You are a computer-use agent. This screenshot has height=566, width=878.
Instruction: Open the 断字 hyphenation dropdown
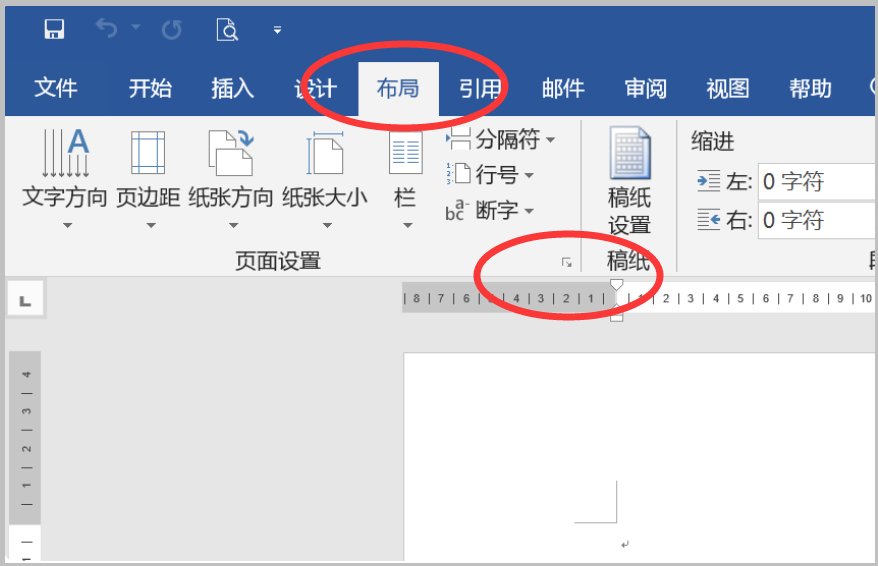[x=529, y=211]
